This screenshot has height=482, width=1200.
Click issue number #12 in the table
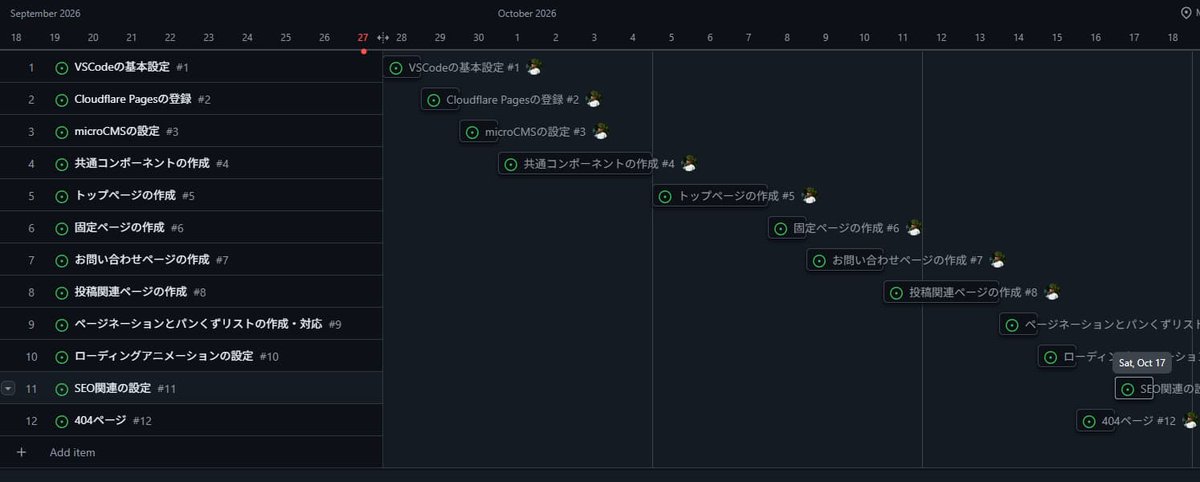[142, 421]
